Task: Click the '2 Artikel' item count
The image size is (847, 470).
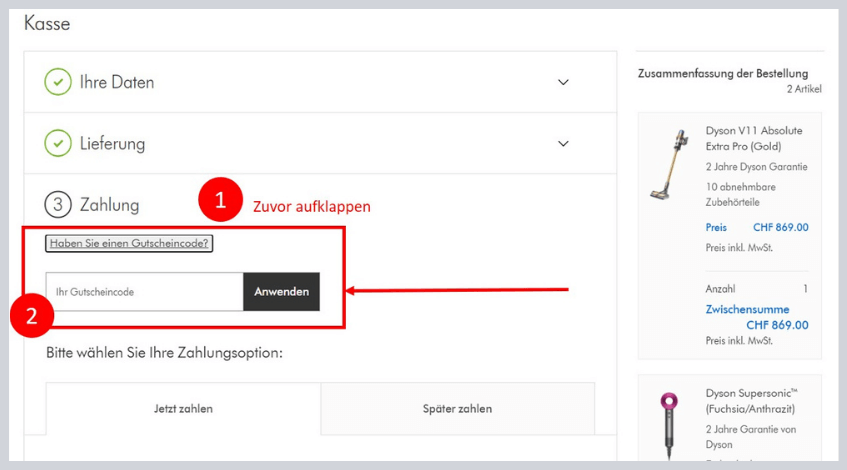Action: 804,89
